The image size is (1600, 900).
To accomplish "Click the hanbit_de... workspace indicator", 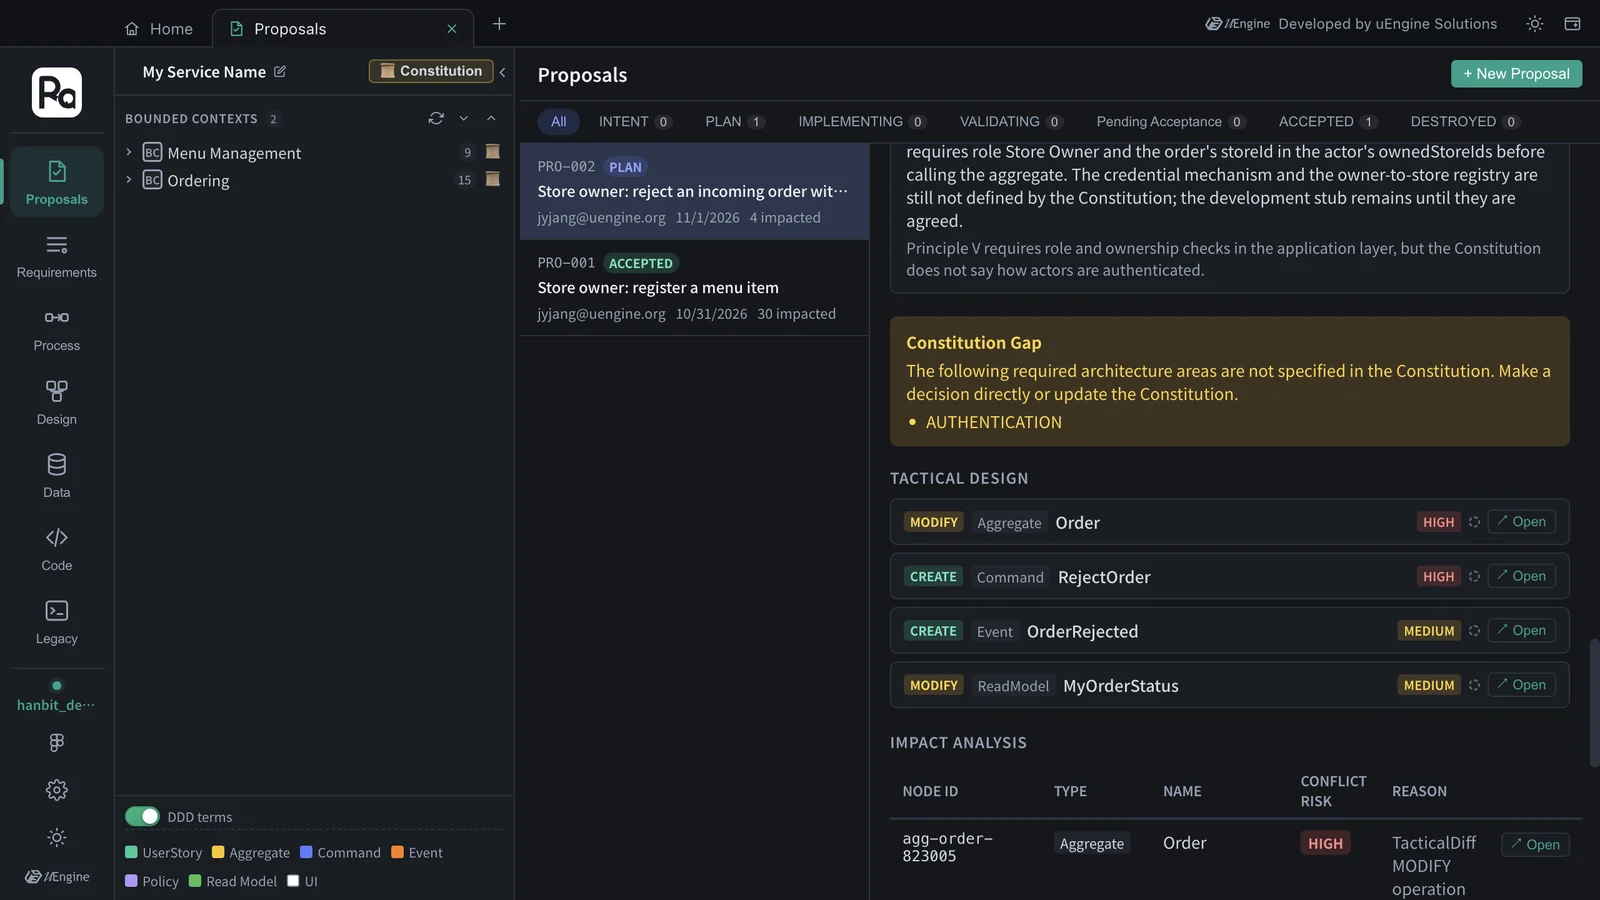I will [x=56, y=697].
